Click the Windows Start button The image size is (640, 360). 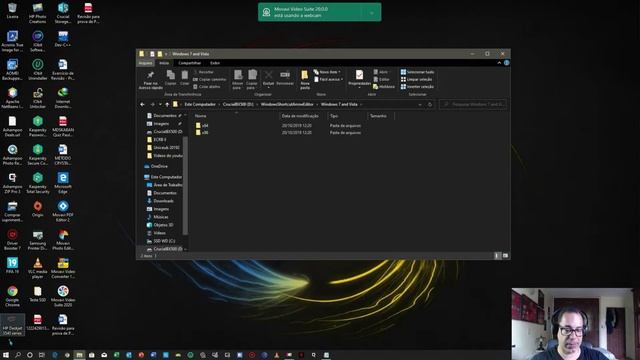point(6,355)
